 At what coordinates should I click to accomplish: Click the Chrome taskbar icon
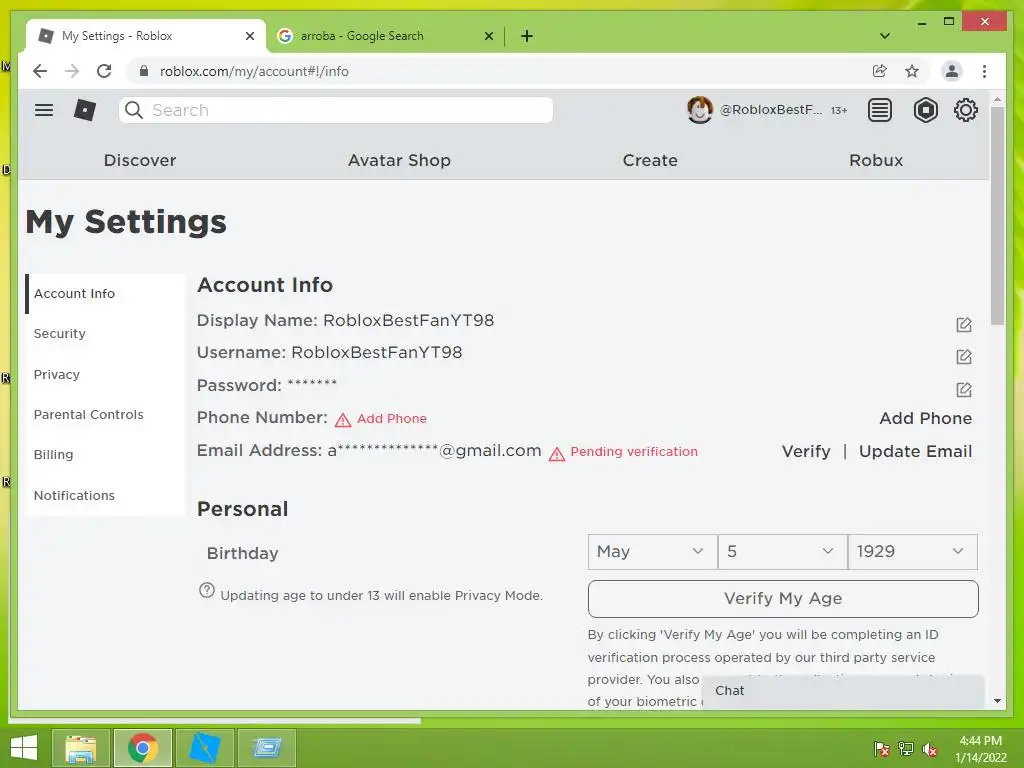[143, 748]
